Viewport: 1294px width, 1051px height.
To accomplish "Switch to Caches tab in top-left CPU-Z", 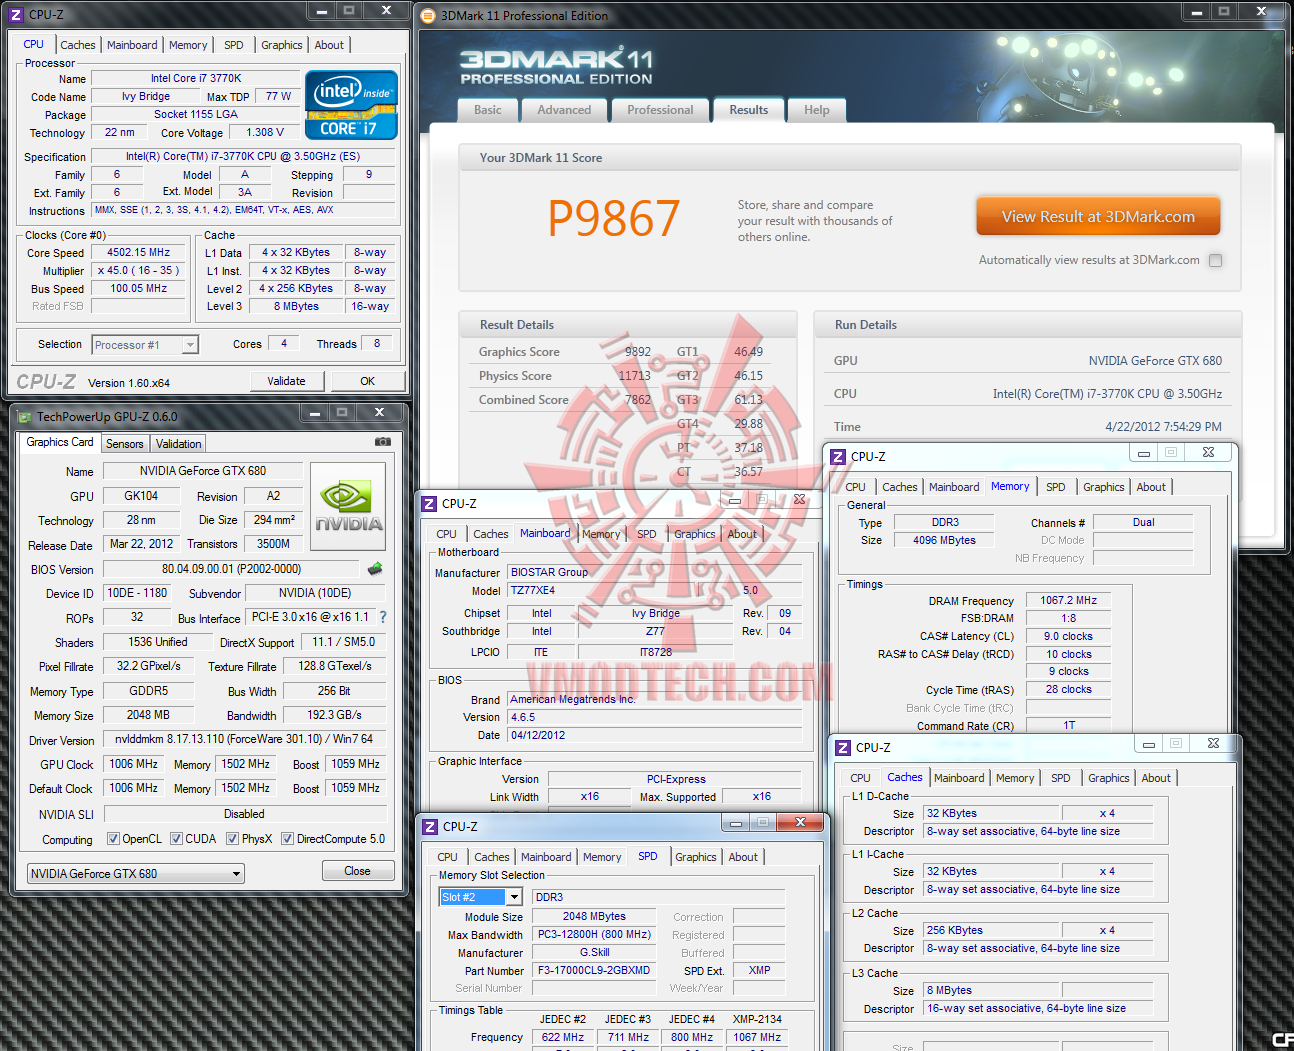I will (x=78, y=45).
